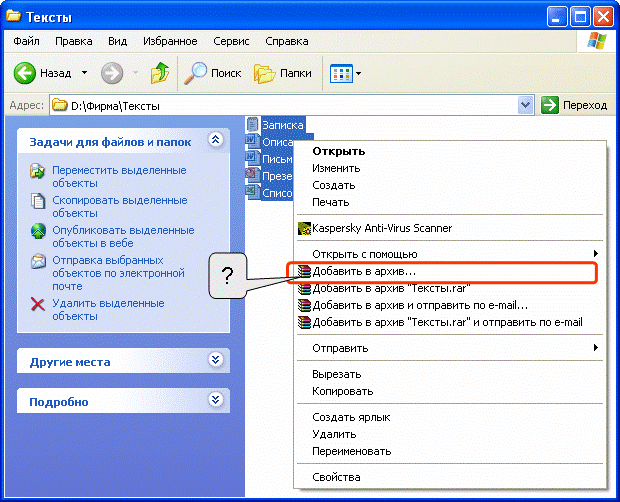Click the e-mail envelope task icon
This screenshot has width=620, height=502.
click(x=38, y=261)
